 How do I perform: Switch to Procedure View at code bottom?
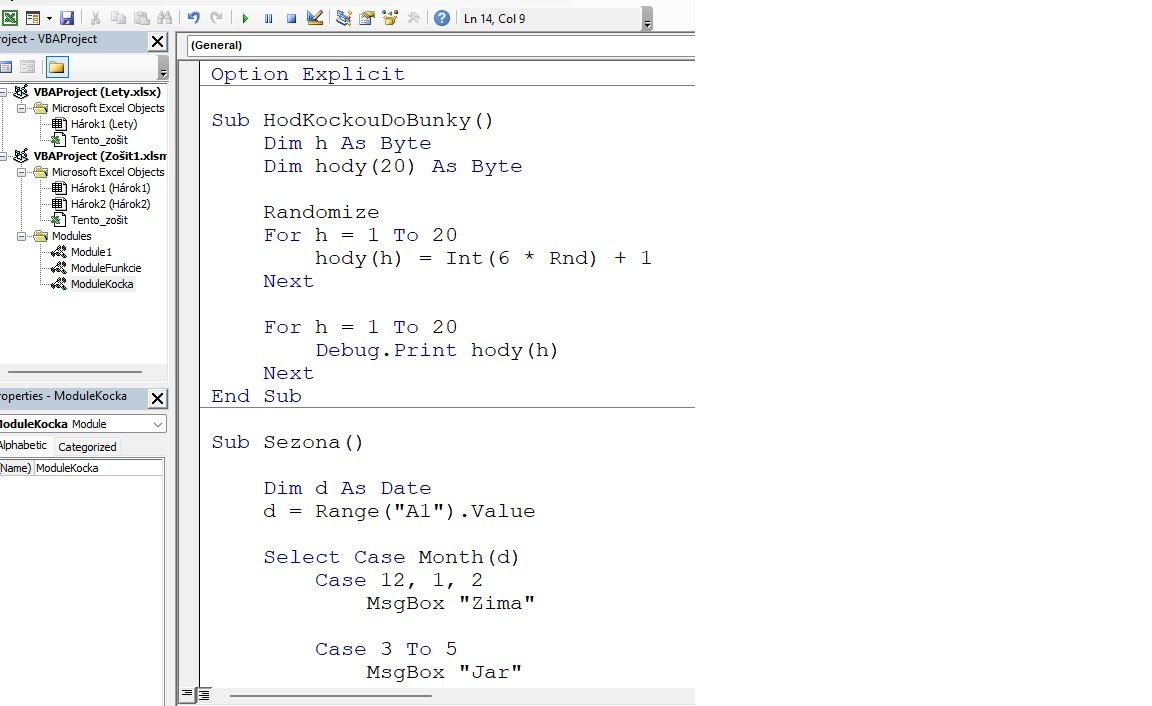point(187,694)
